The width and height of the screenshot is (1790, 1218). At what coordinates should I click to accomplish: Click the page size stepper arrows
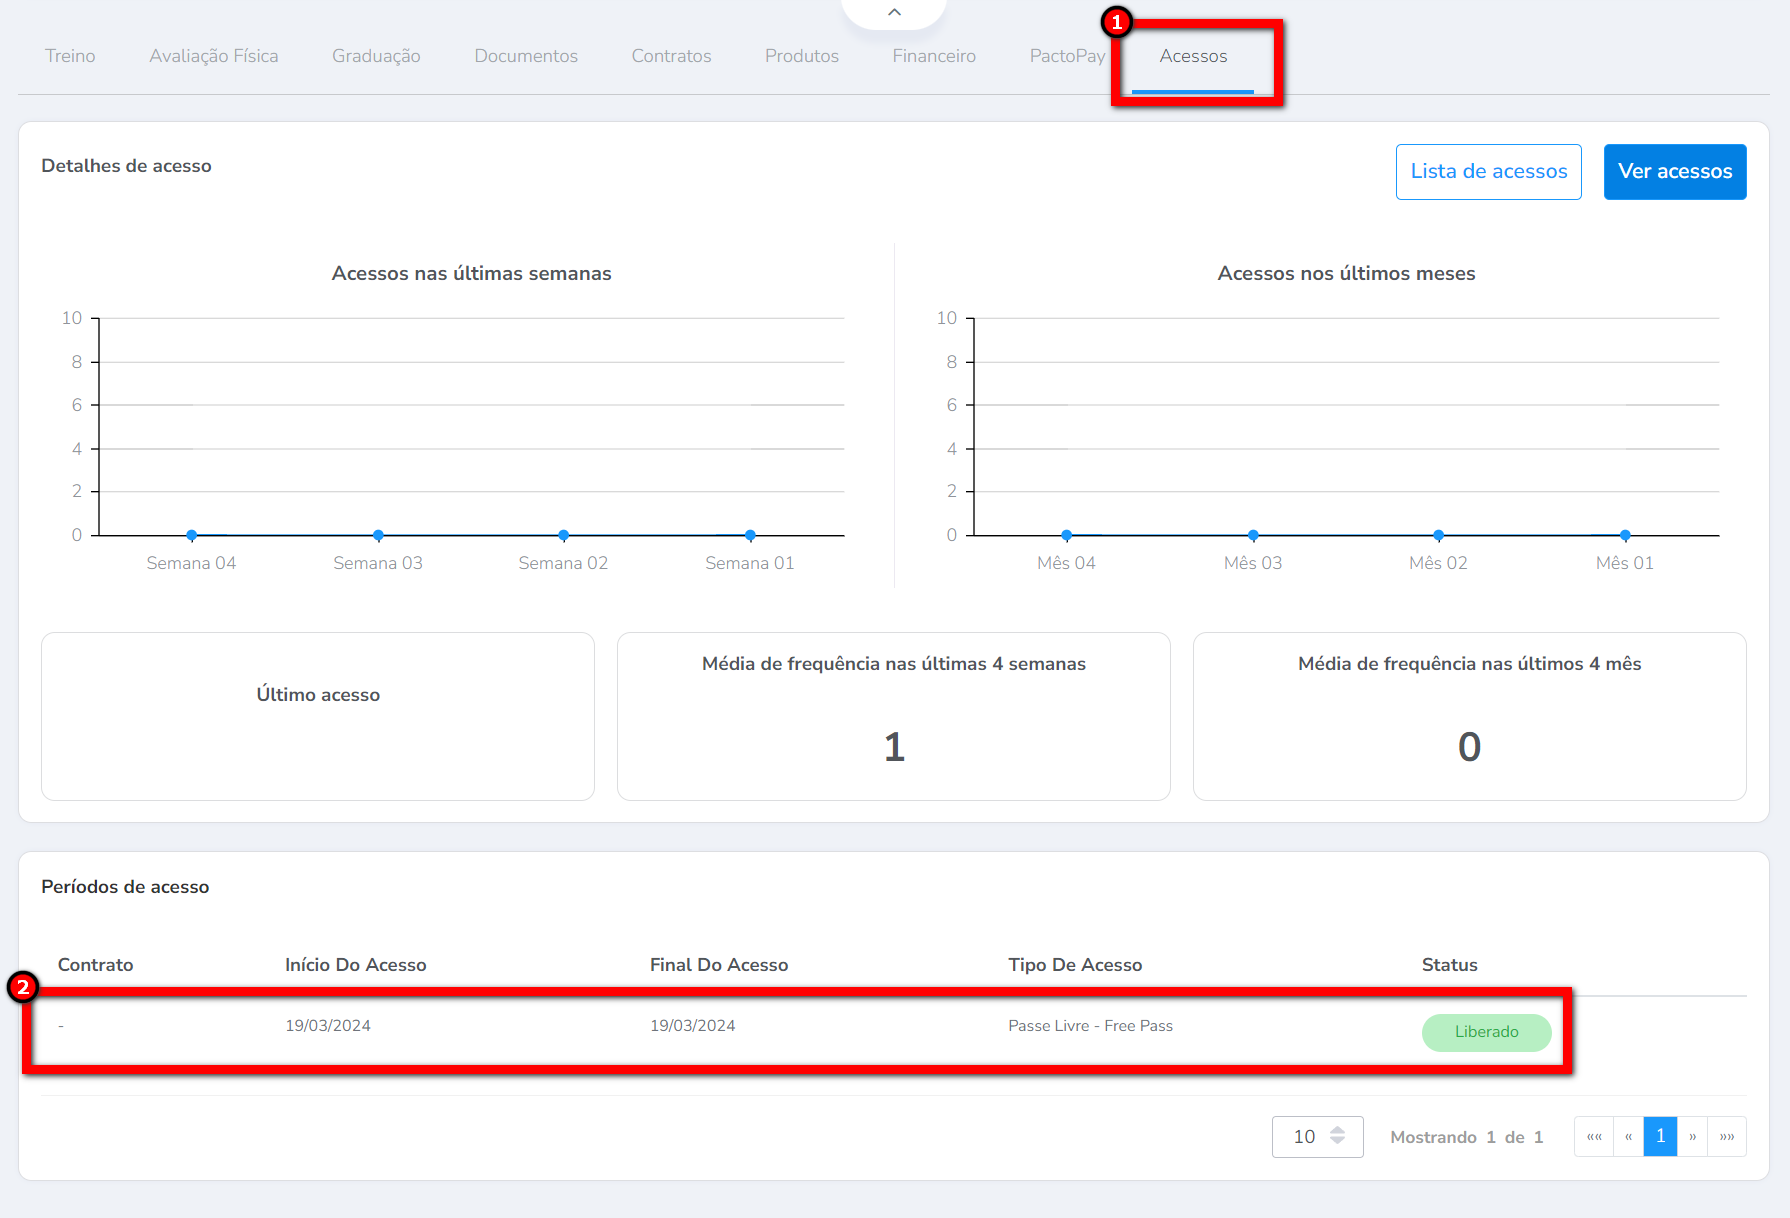coord(1337,1136)
